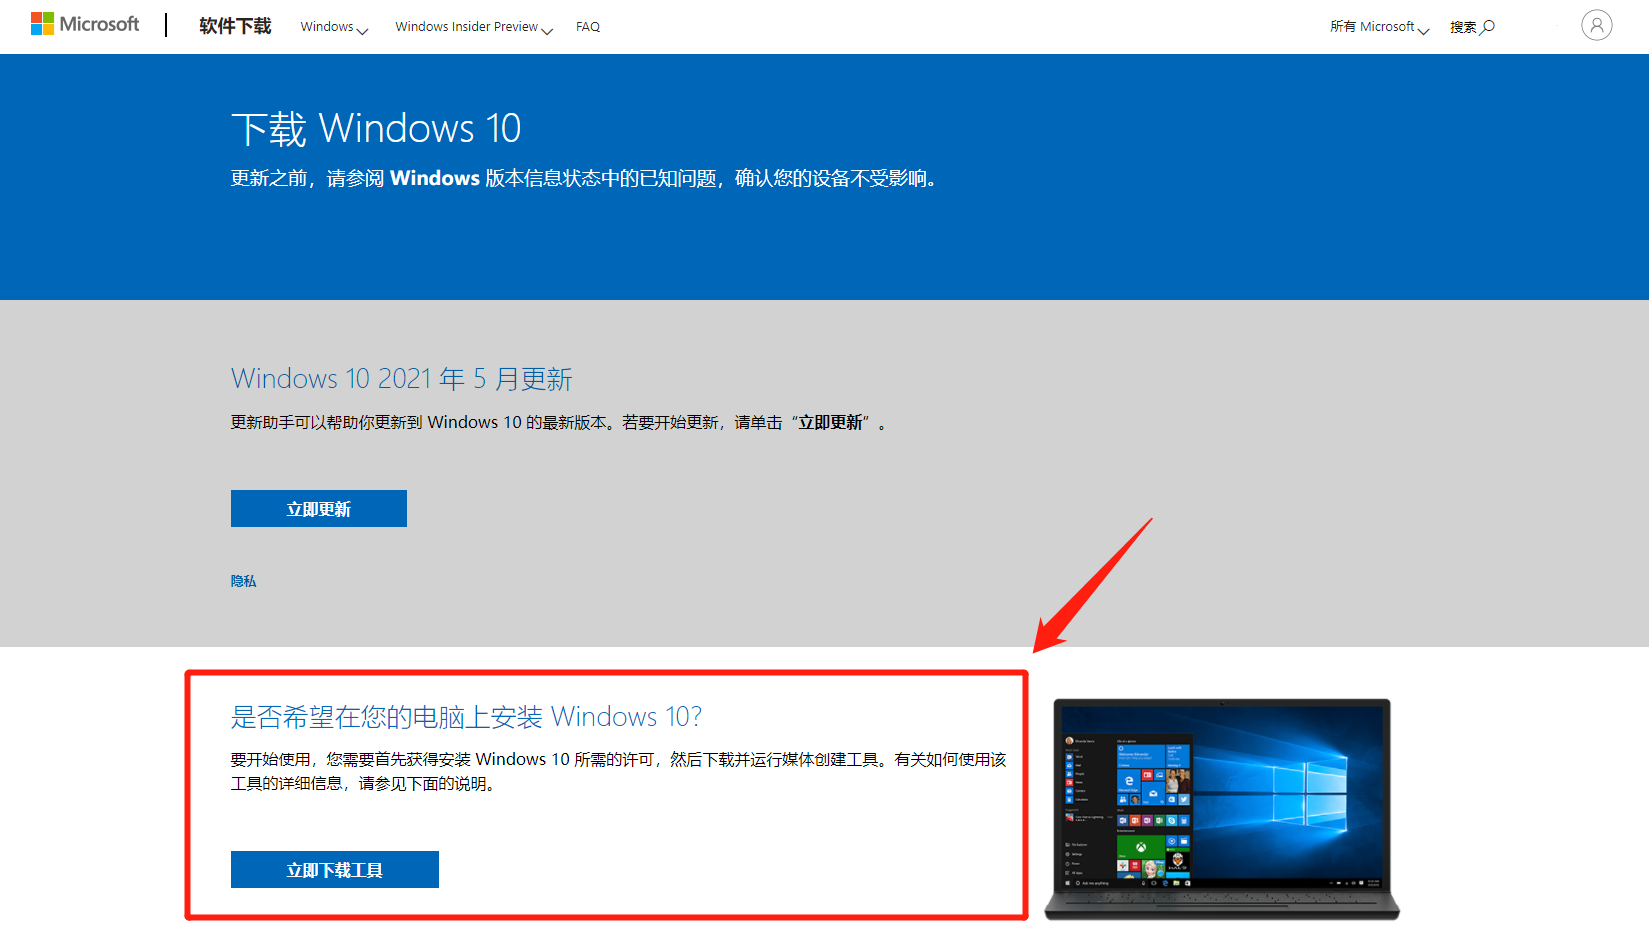The height and width of the screenshot is (935, 1649).
Task: Click the paragraph beginning 要开始使用，您需要首先获得安装
Action: click(x=619, y=772)
